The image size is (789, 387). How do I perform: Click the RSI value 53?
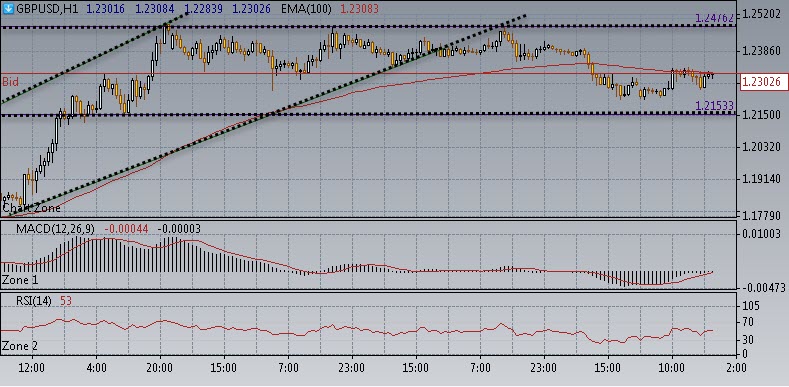(66, 301)
